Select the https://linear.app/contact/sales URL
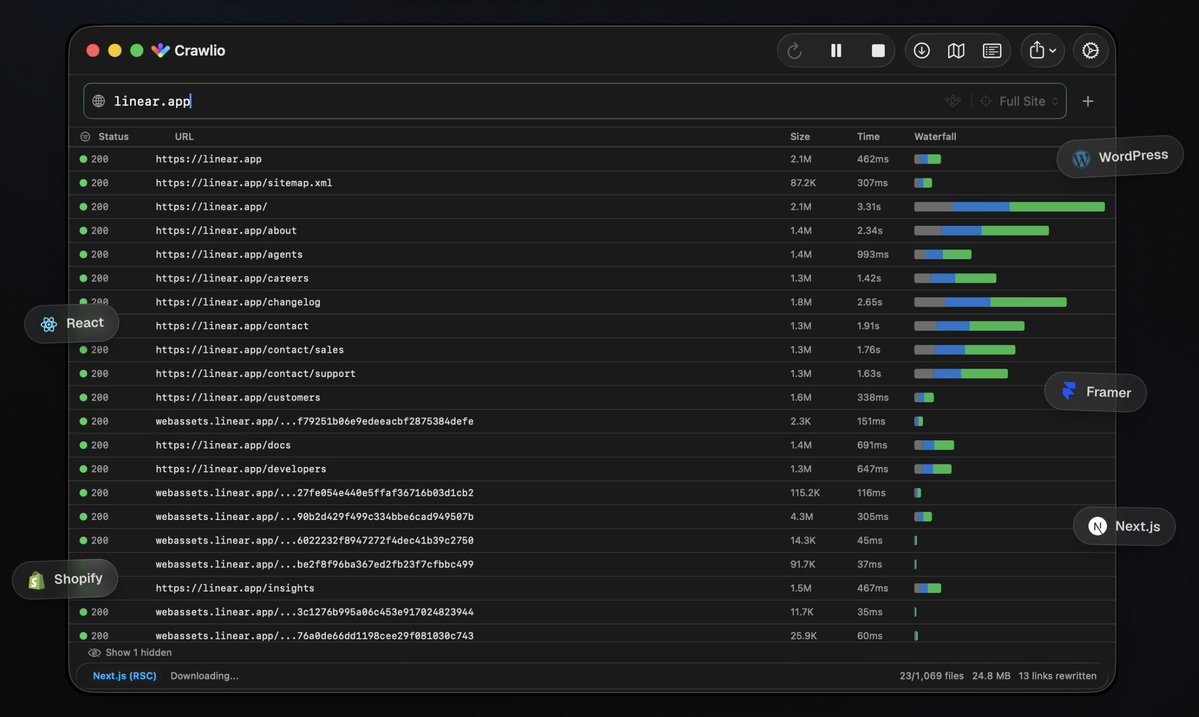 tap(249, 349)
